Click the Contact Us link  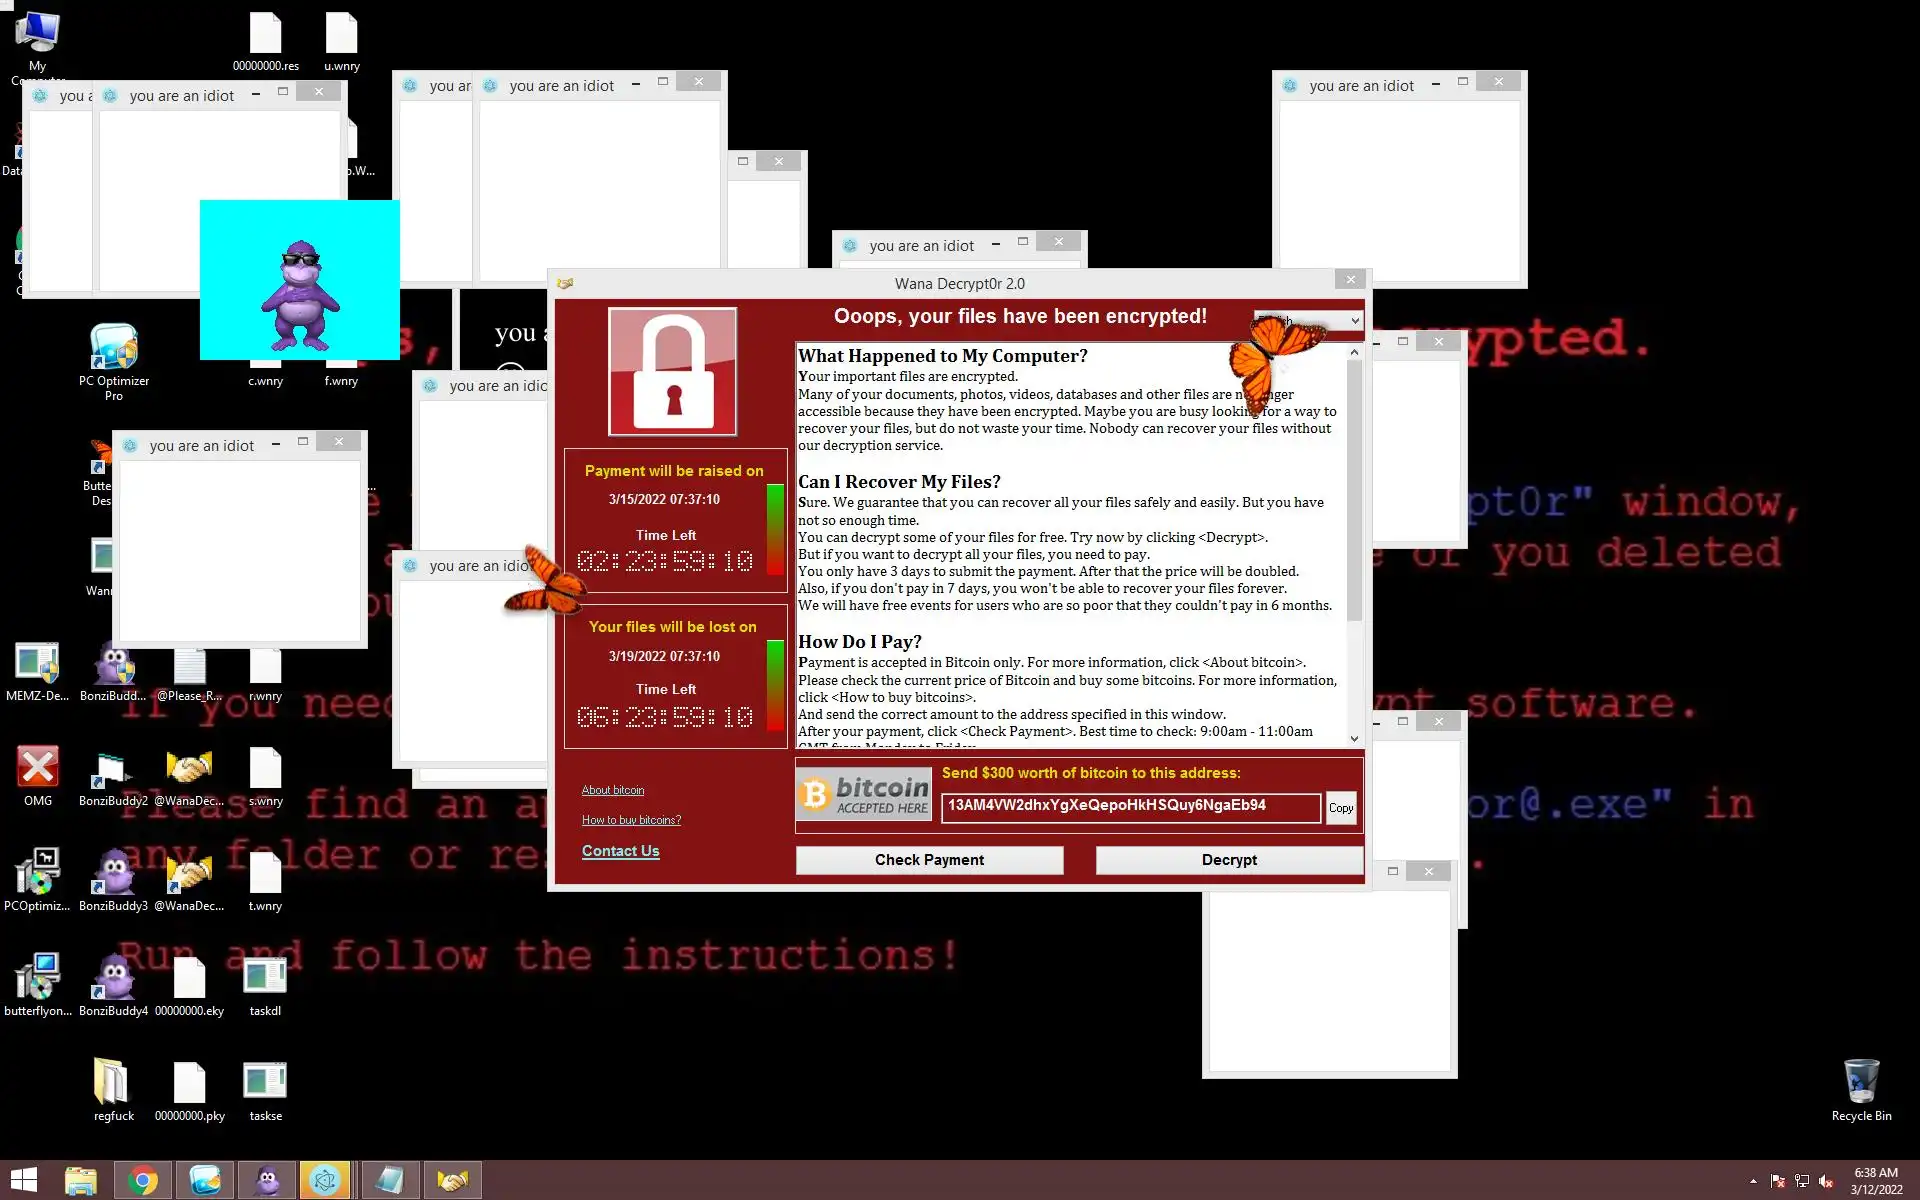click(620, 851)
